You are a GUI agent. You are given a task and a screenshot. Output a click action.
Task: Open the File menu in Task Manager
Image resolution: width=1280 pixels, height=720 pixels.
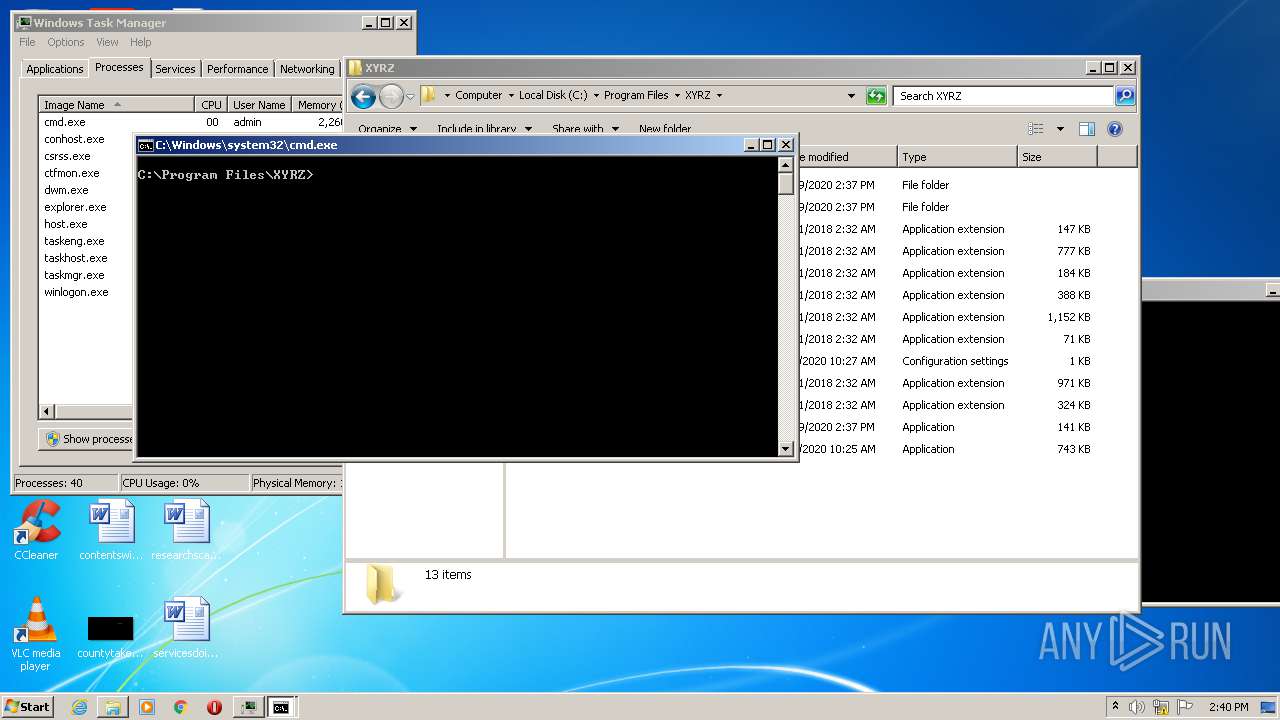click(x=27, y=42)
